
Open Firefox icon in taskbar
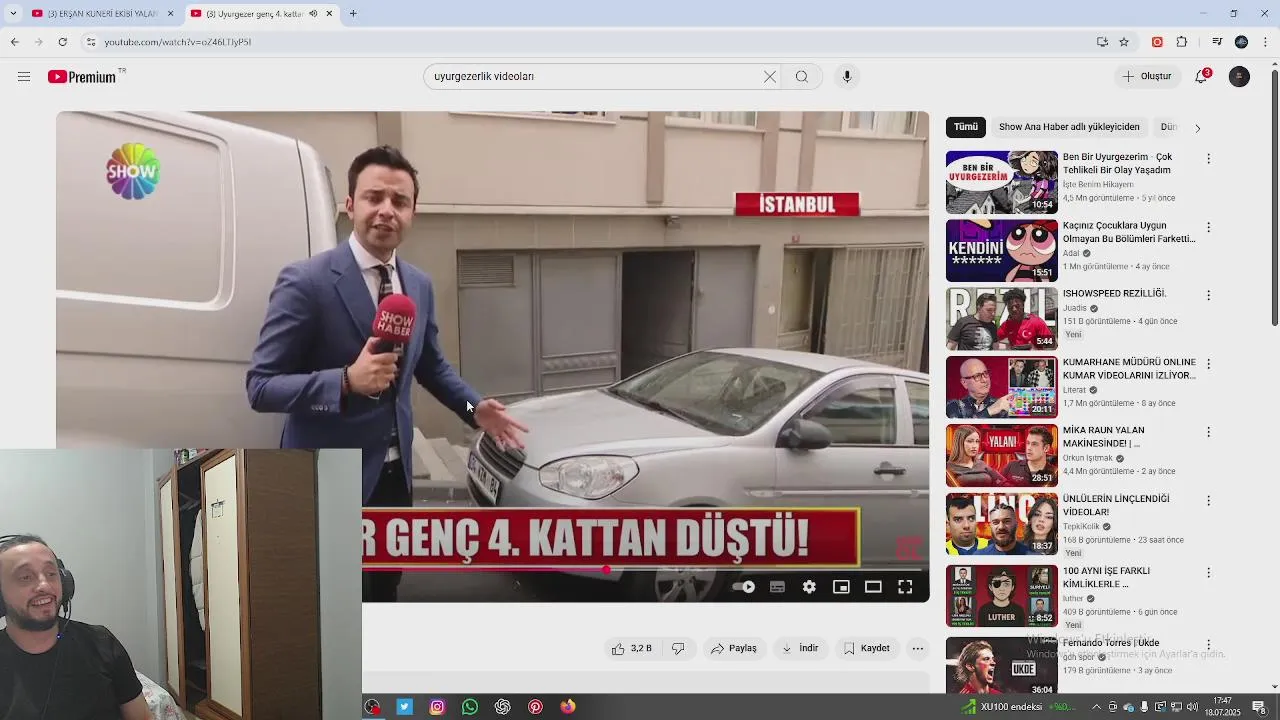(x=568, y=707)
